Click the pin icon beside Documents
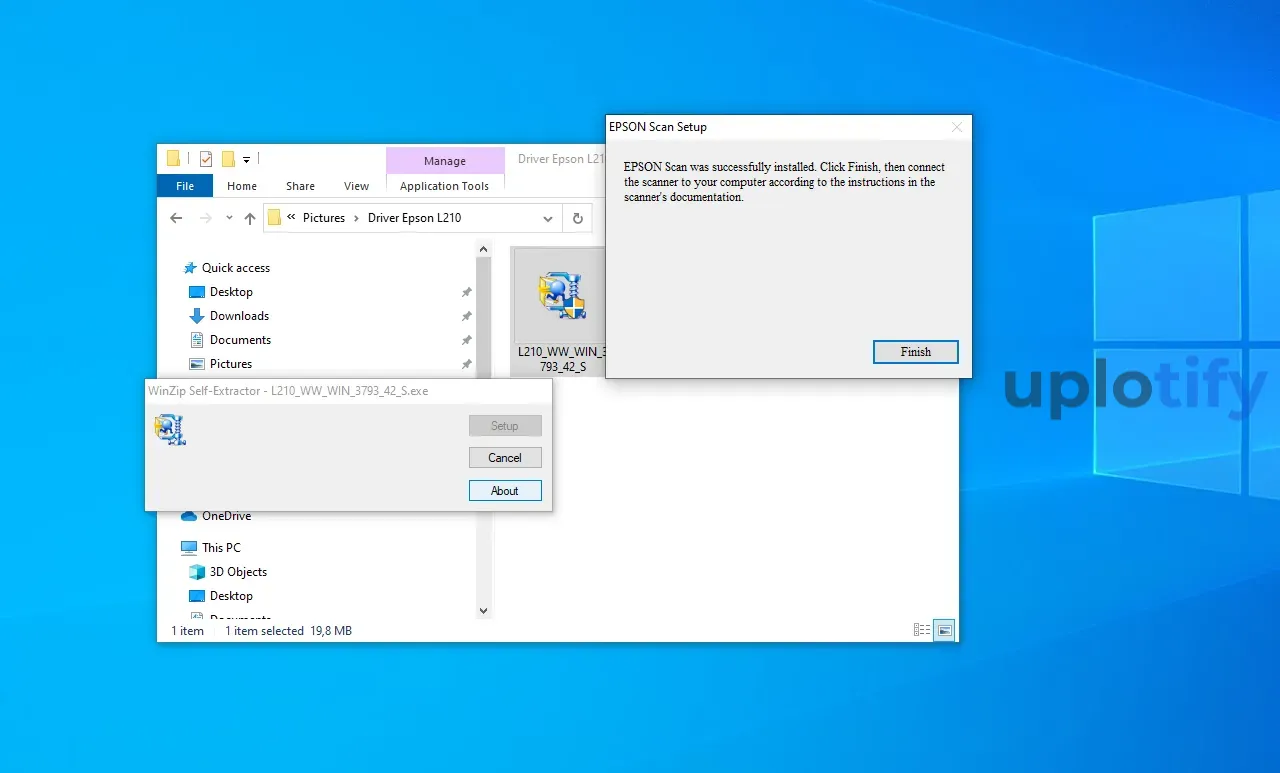 [466, 340]
